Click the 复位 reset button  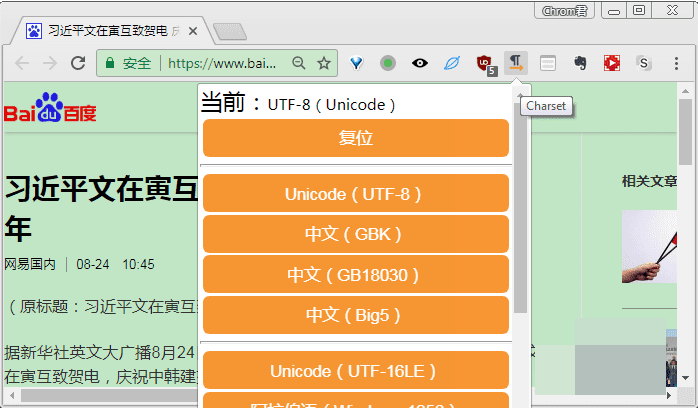(x=356, y=138)
